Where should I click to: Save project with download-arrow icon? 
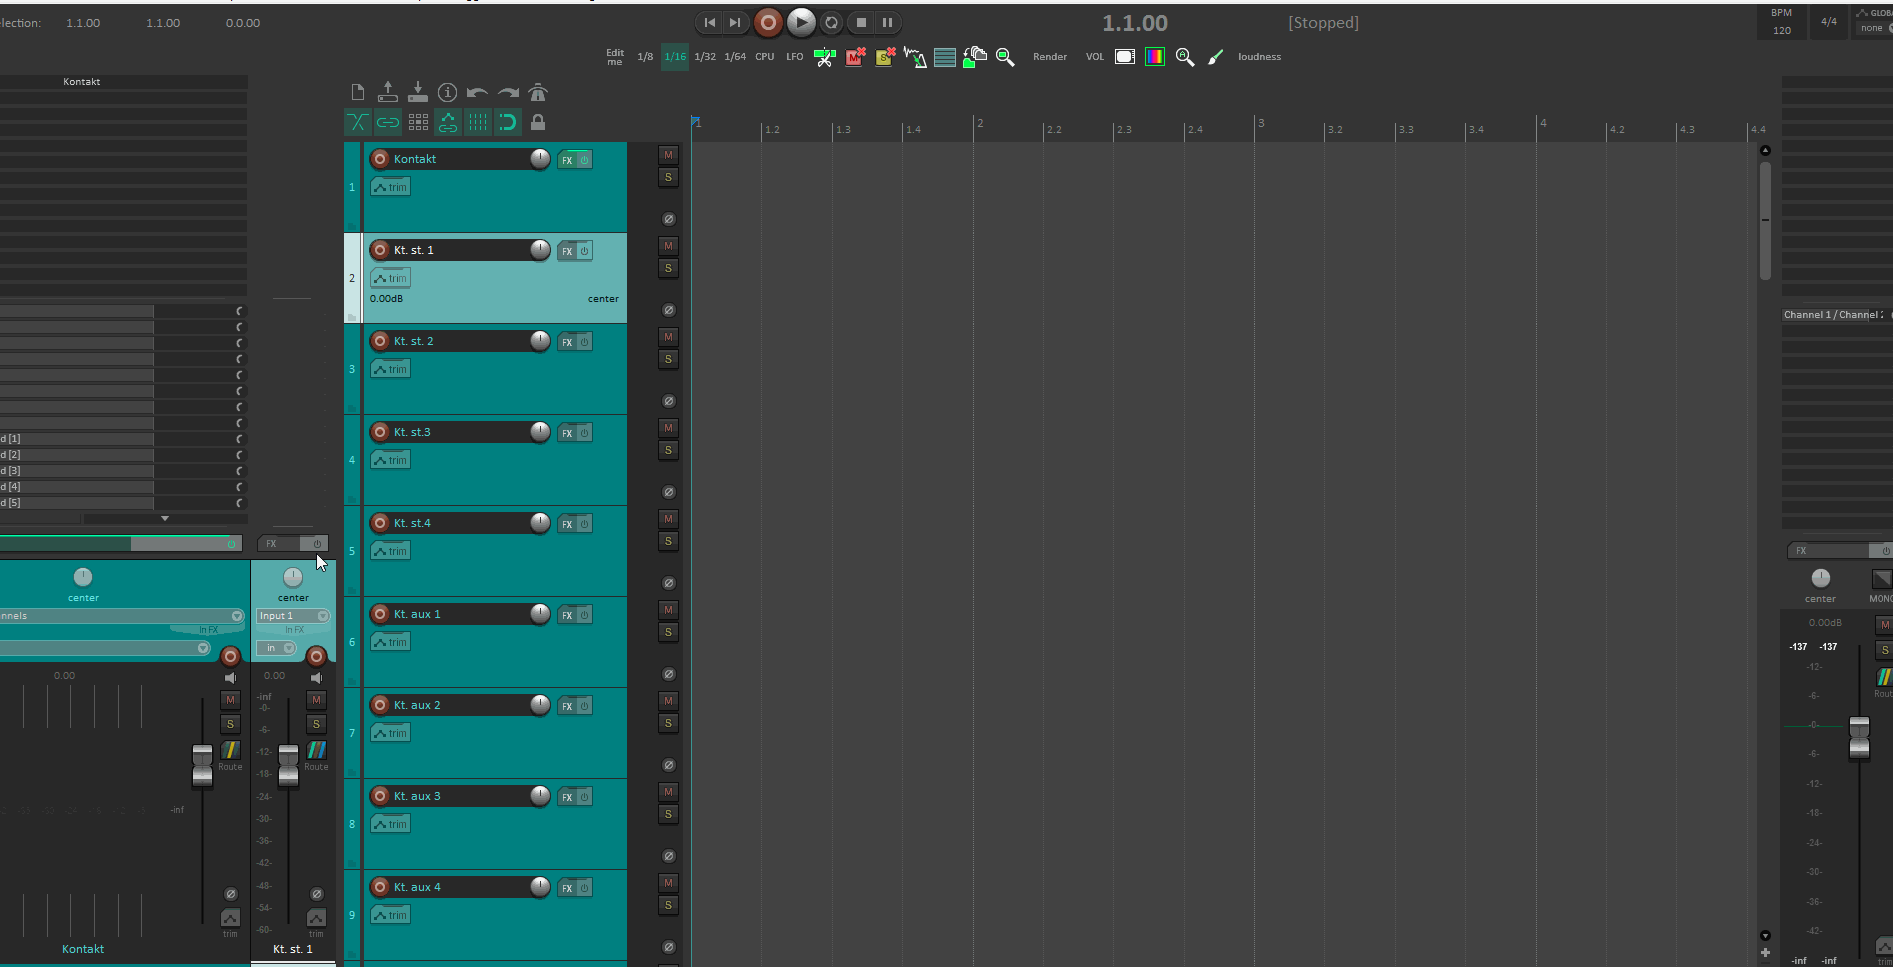(x=418, y=93)
